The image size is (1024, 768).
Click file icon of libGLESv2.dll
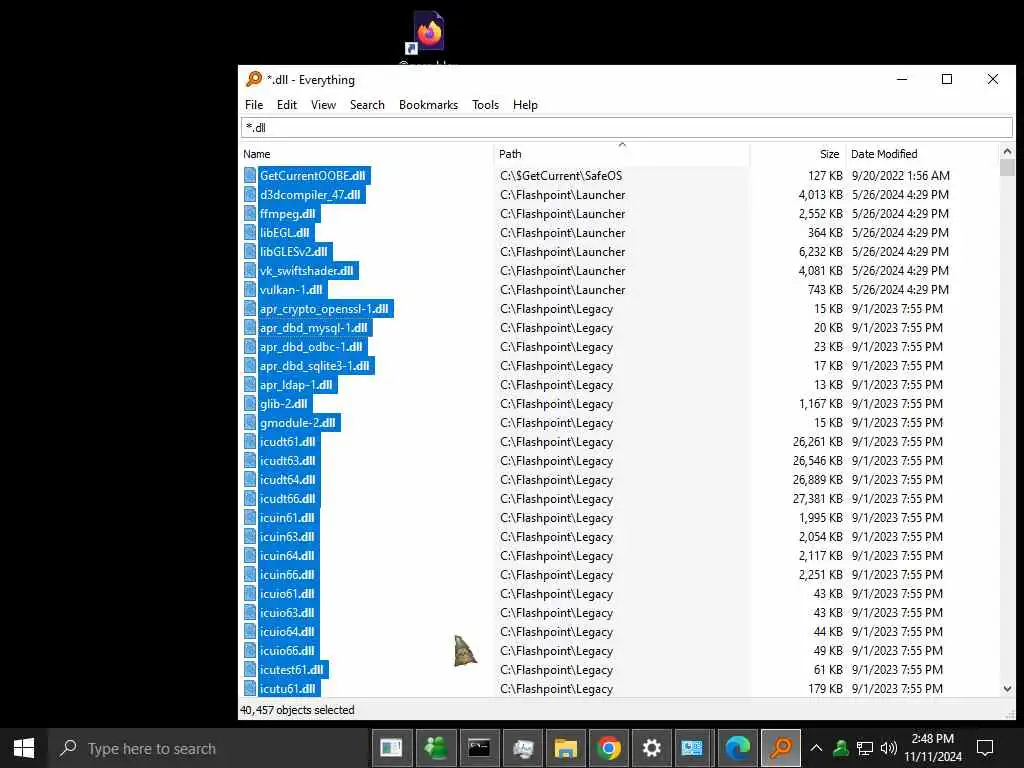click(250, 251)
